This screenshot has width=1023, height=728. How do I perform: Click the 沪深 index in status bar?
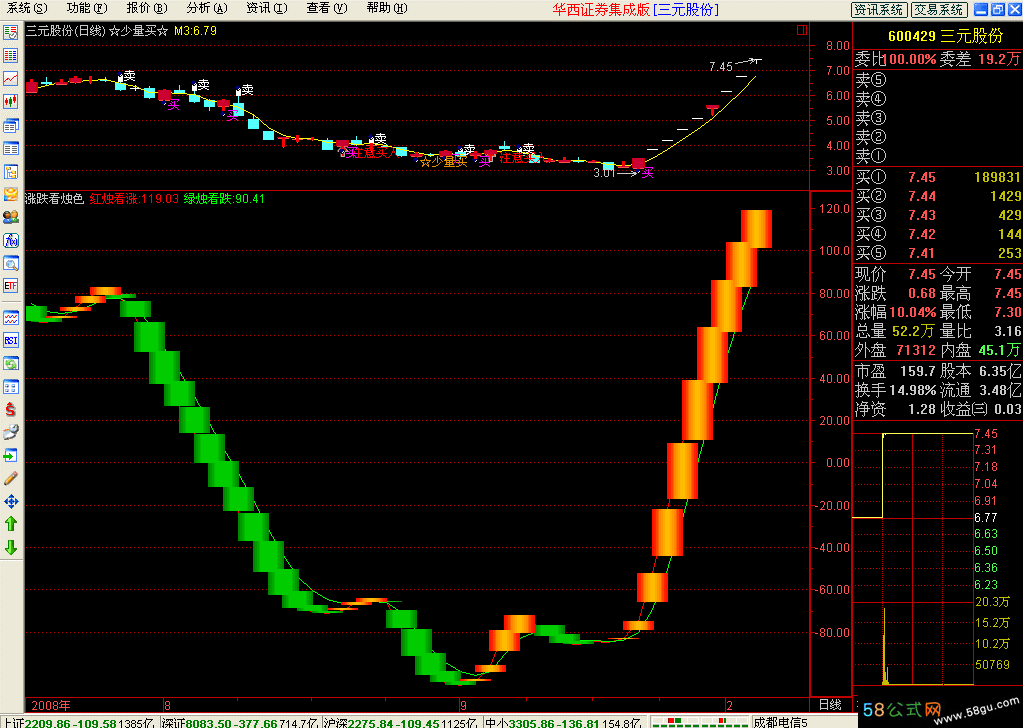(402, 722)
